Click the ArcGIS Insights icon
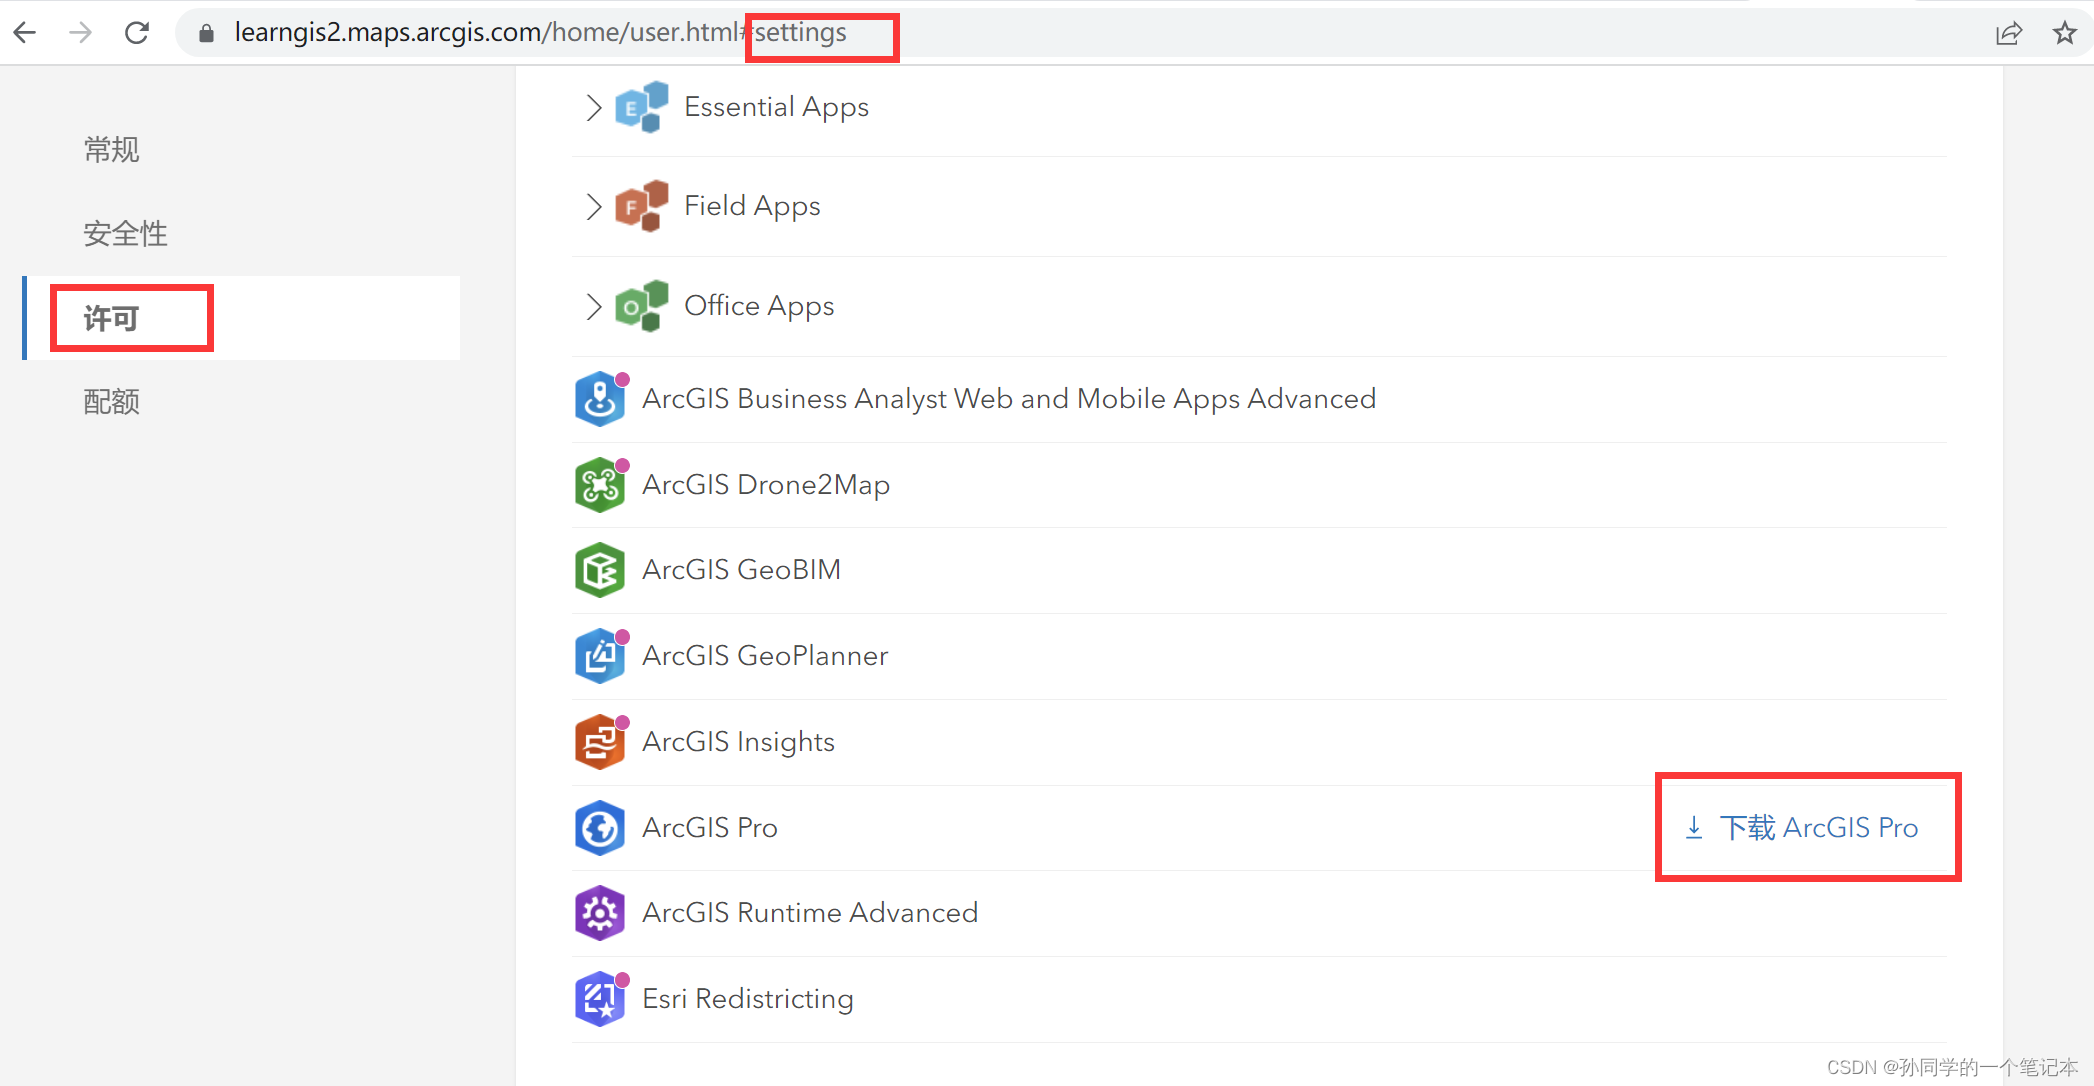2094x1086 pixels. pos(601,741)
